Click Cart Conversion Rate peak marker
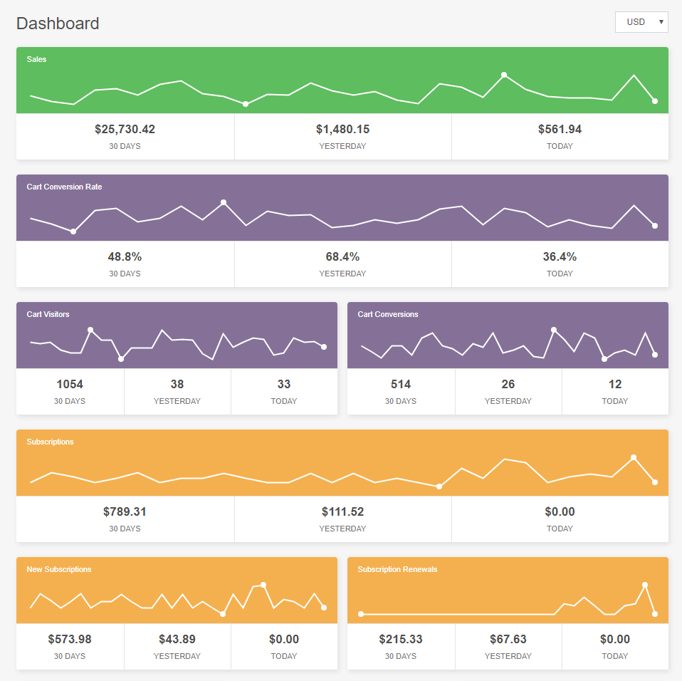This screenshot has height=681, width=682. (x=224, y=202)
